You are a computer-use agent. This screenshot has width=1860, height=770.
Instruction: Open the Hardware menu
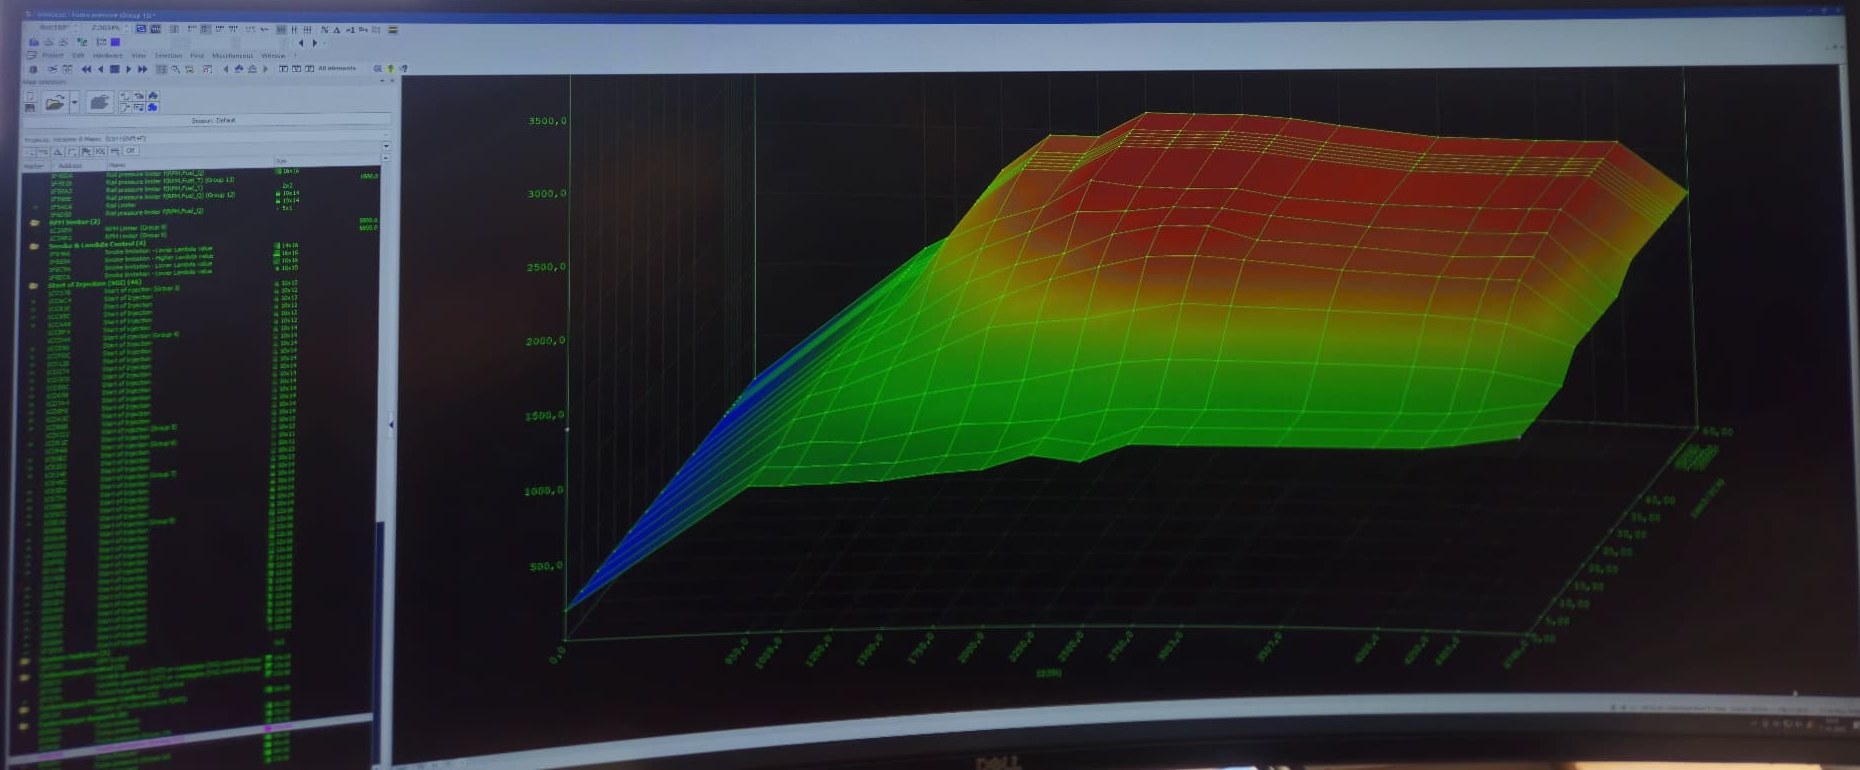tap(107, 56)
